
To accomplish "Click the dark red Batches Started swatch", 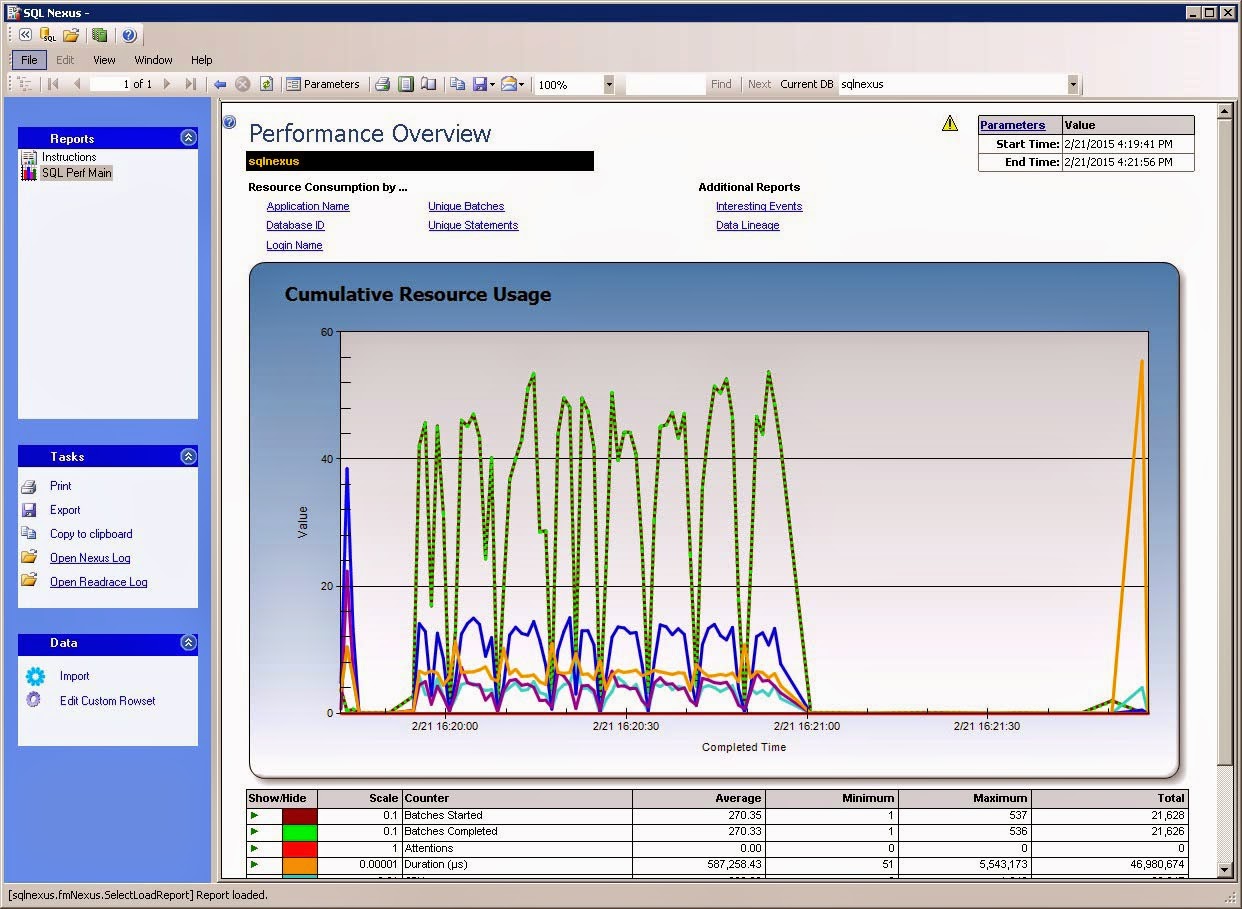I will 300,816.
